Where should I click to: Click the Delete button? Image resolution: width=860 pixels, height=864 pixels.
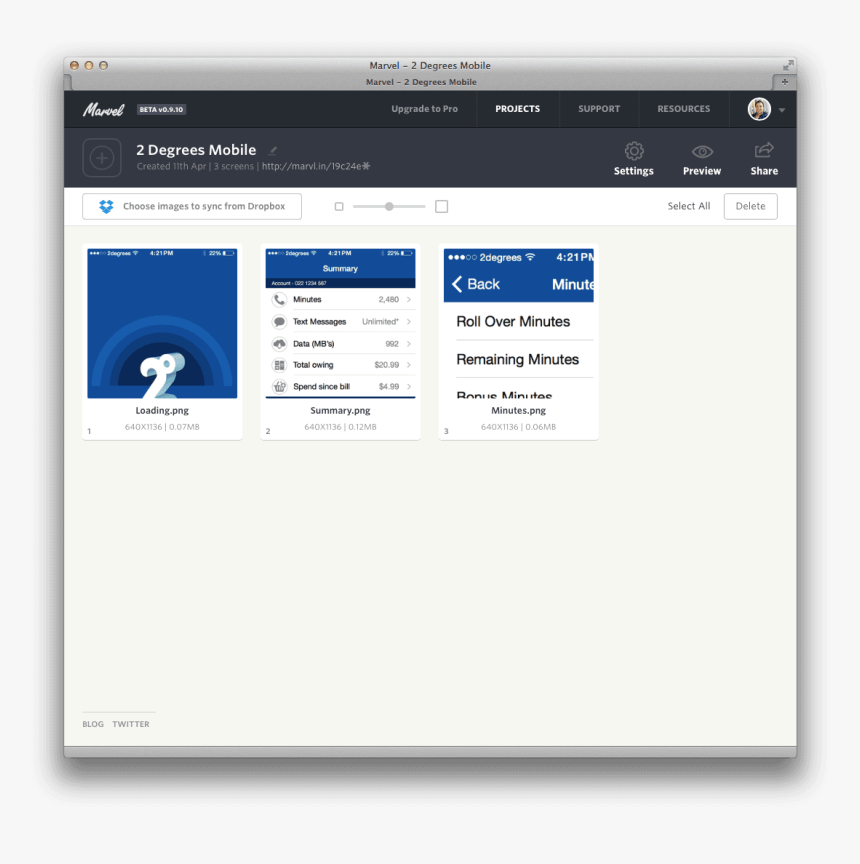[750, 206]
